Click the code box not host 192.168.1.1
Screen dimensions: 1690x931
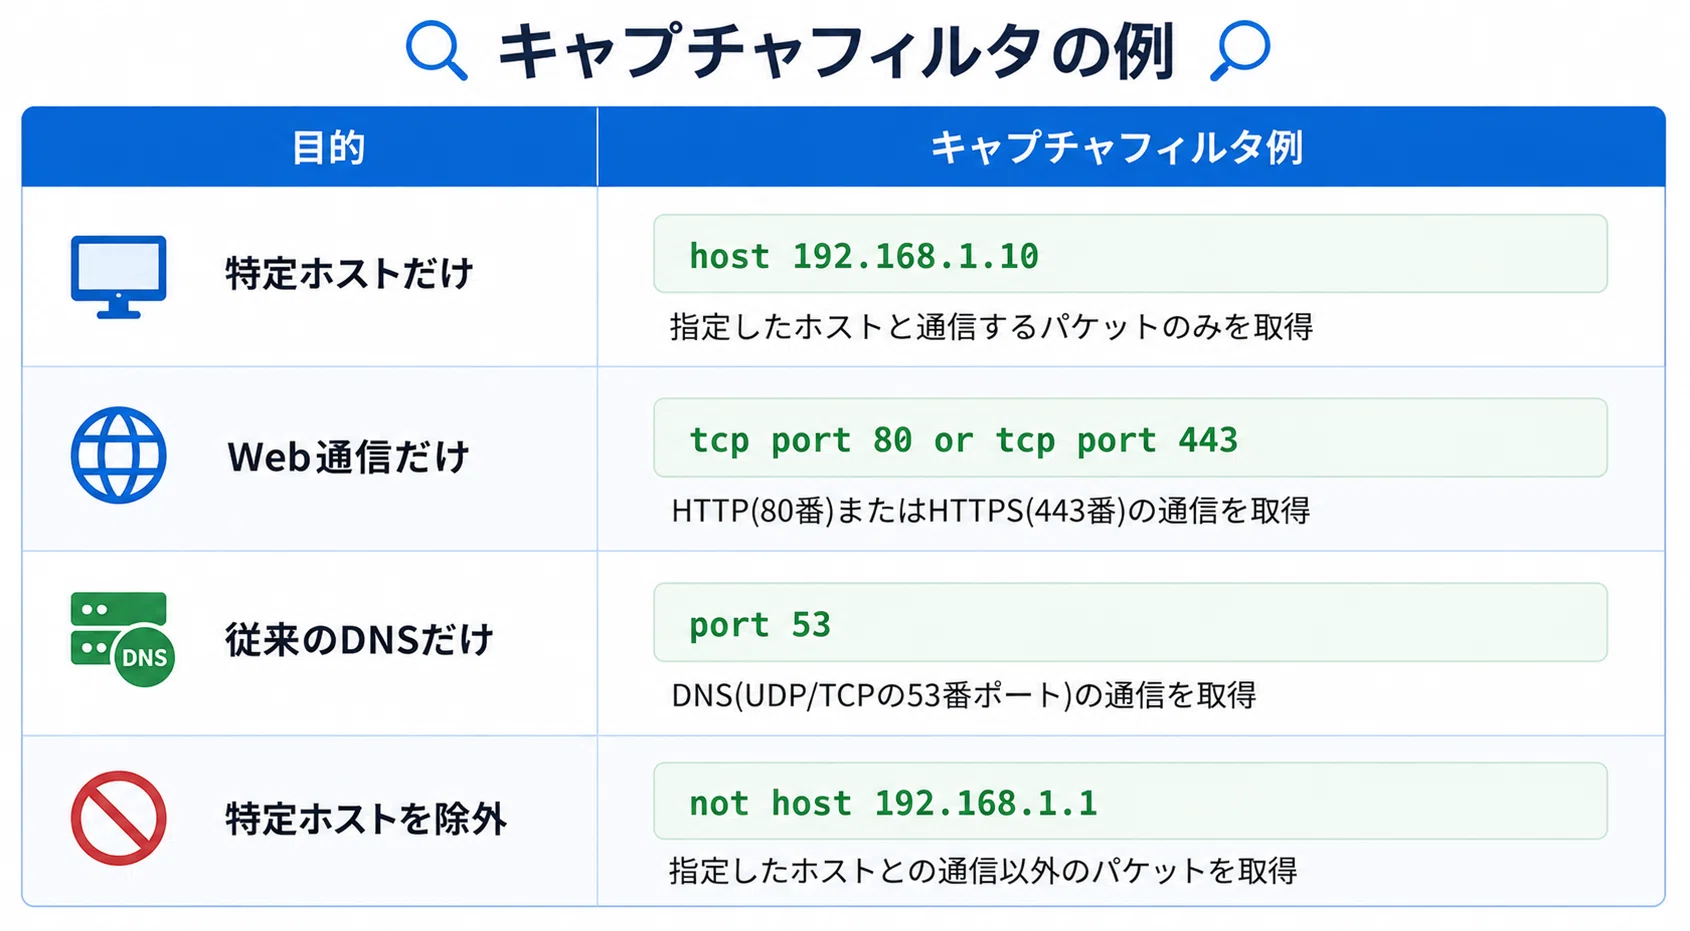[x=1130, y=801]
